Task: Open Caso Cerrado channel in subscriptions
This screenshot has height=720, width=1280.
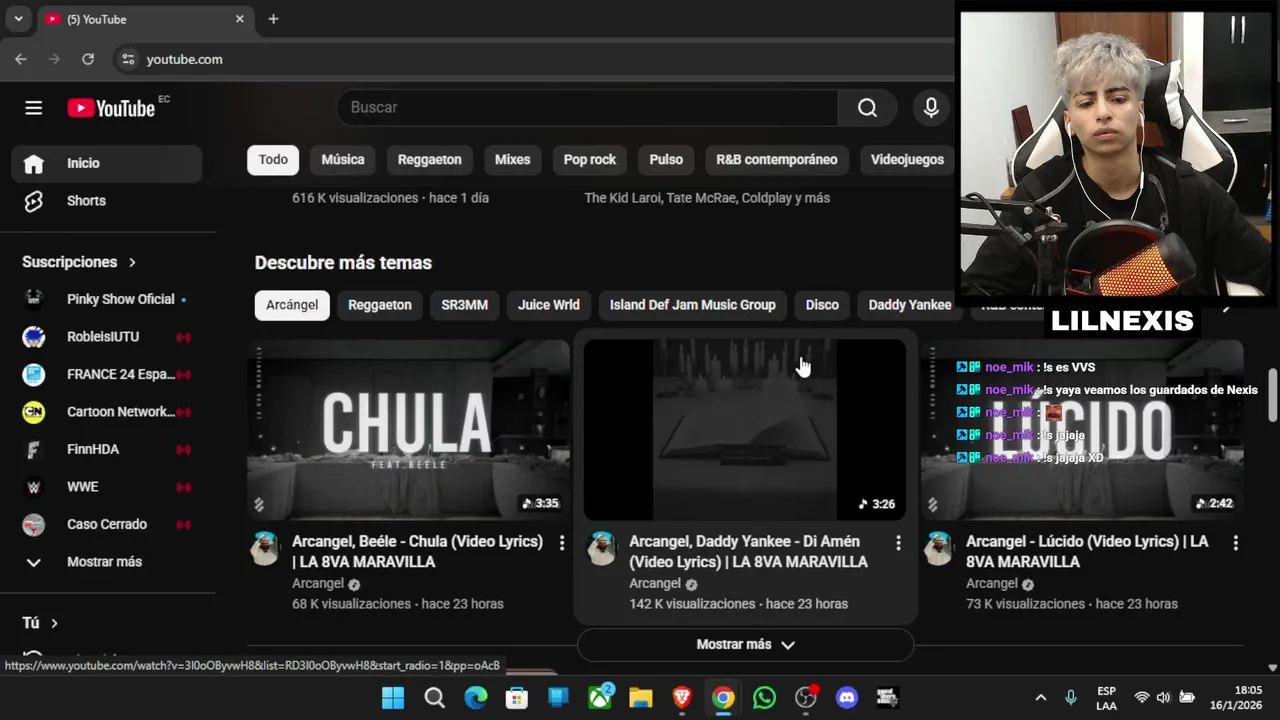Action: (107, 524)
